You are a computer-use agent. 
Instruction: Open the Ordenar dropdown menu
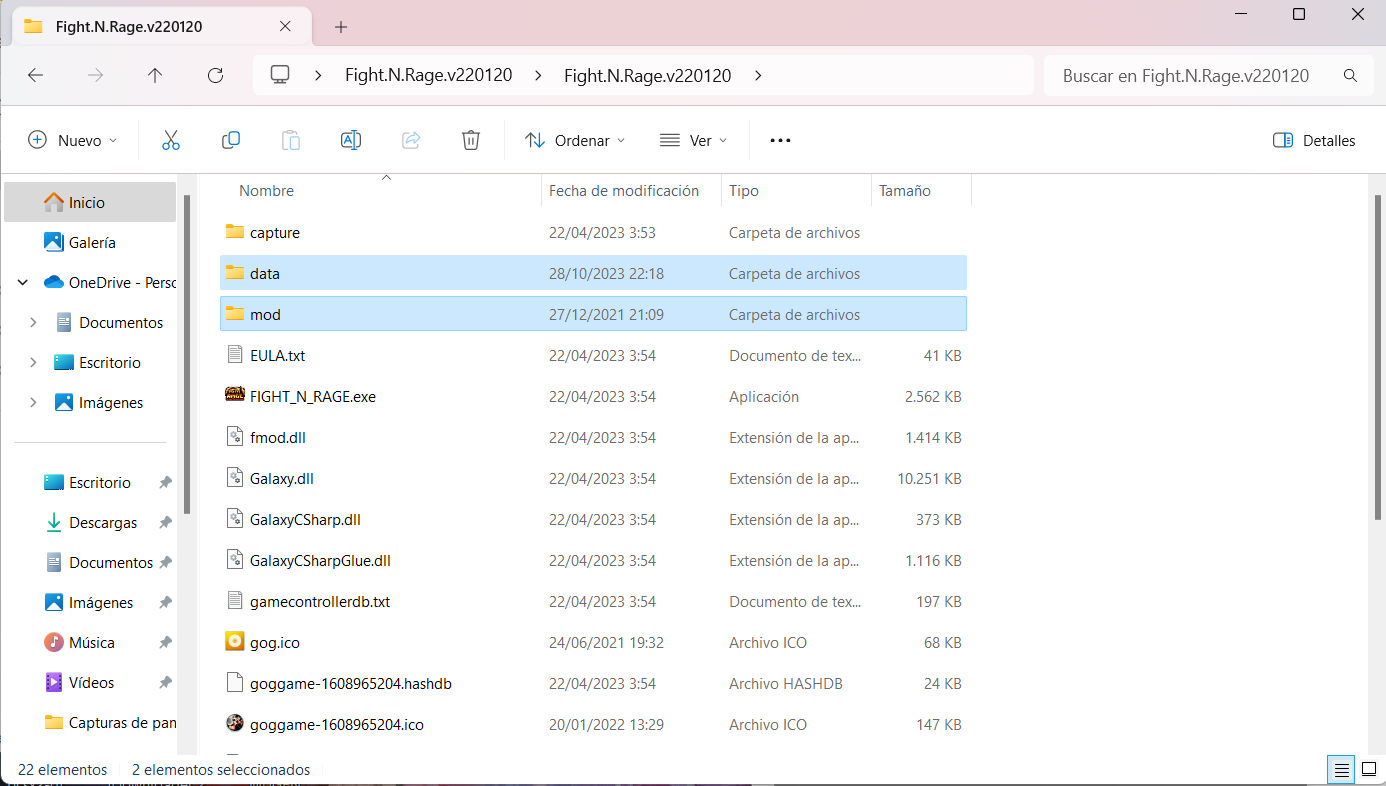point(575,140)
